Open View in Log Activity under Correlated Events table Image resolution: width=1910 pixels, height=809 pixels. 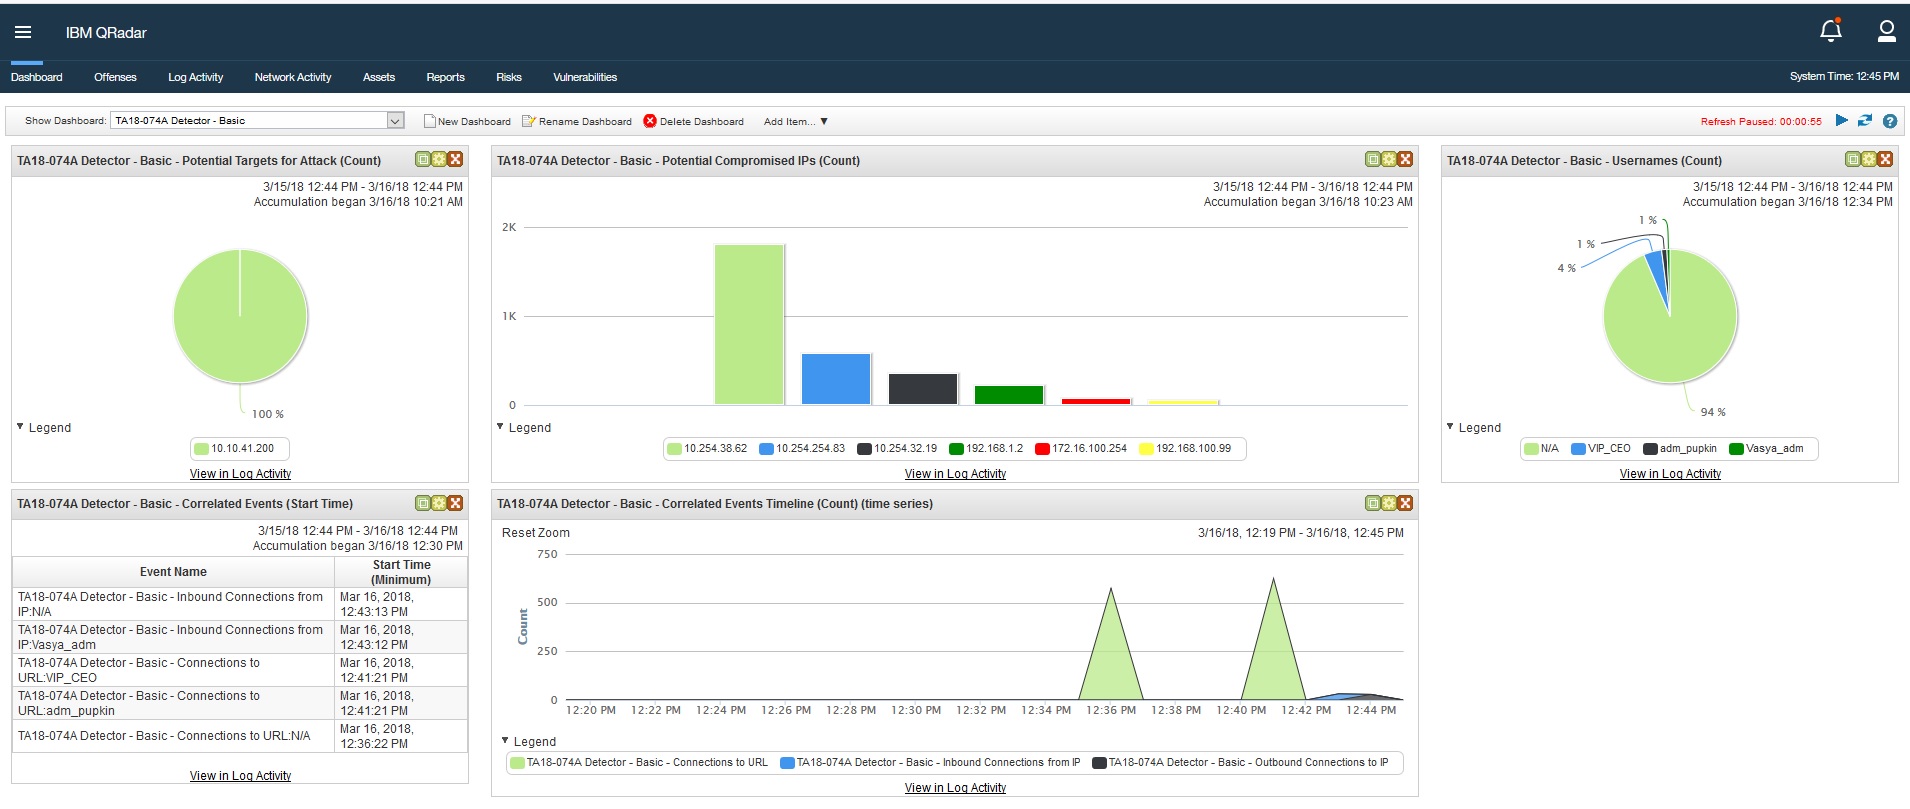(x=240, y=776)
